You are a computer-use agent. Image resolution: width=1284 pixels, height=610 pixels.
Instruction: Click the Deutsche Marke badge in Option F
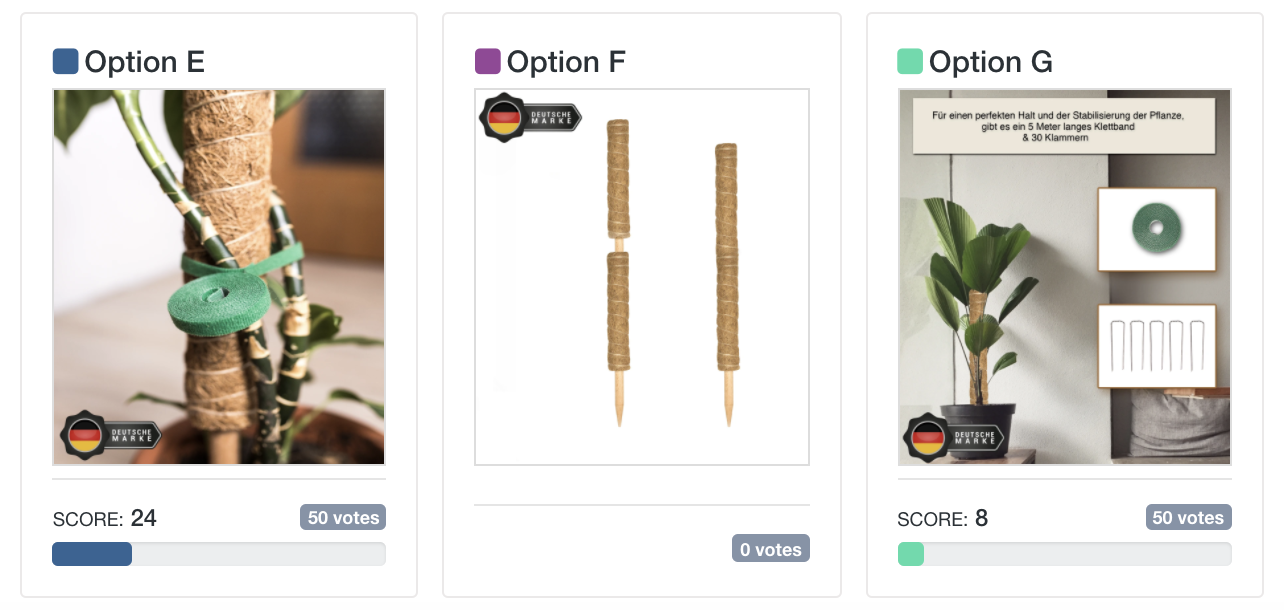tap(531, 119)
